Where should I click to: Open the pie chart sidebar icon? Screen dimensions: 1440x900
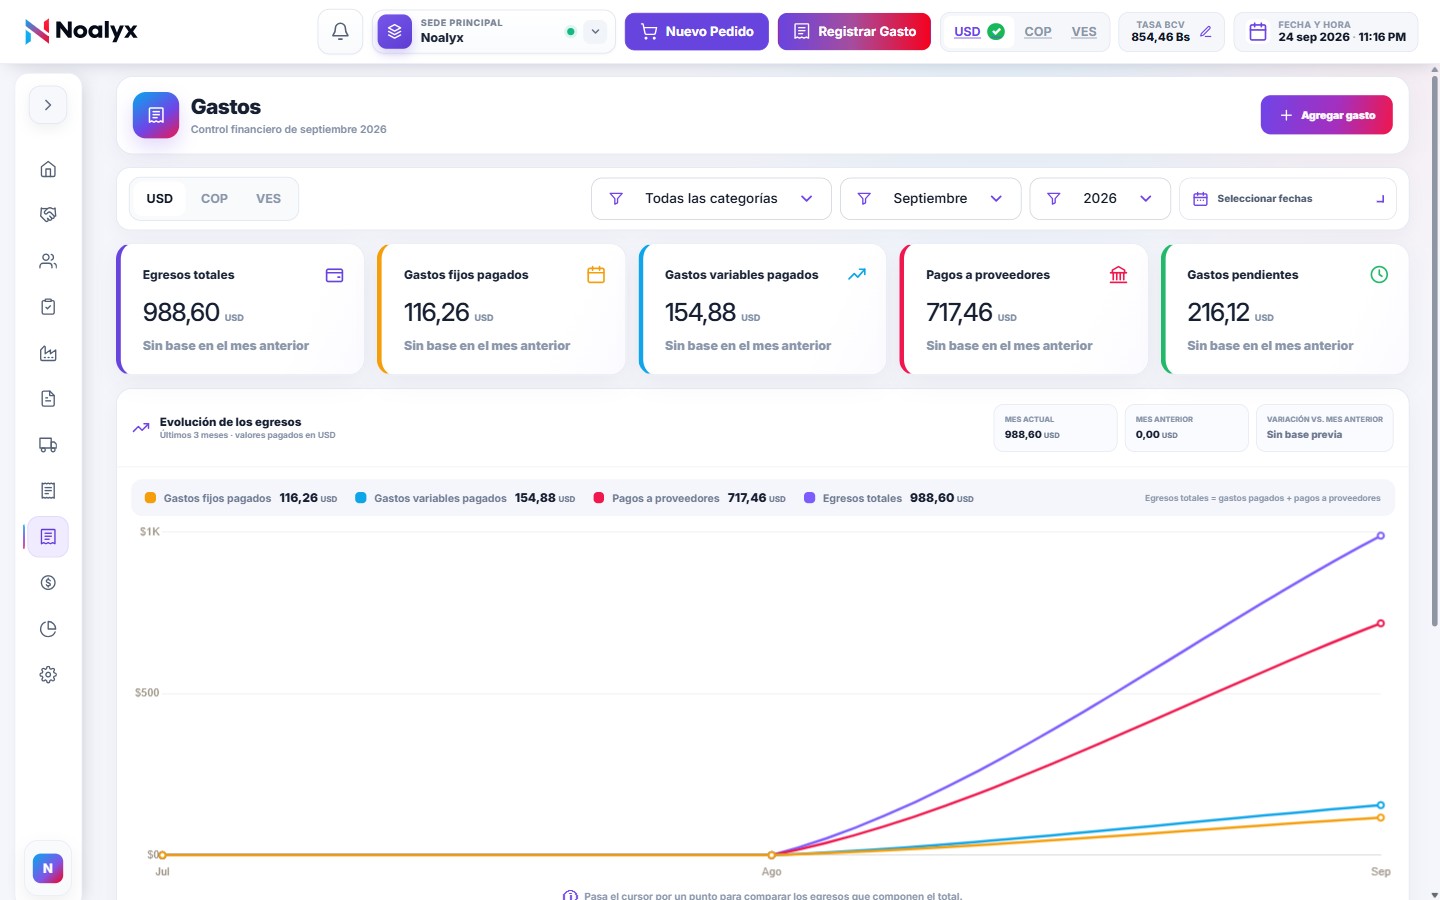[x=48, y=629]
